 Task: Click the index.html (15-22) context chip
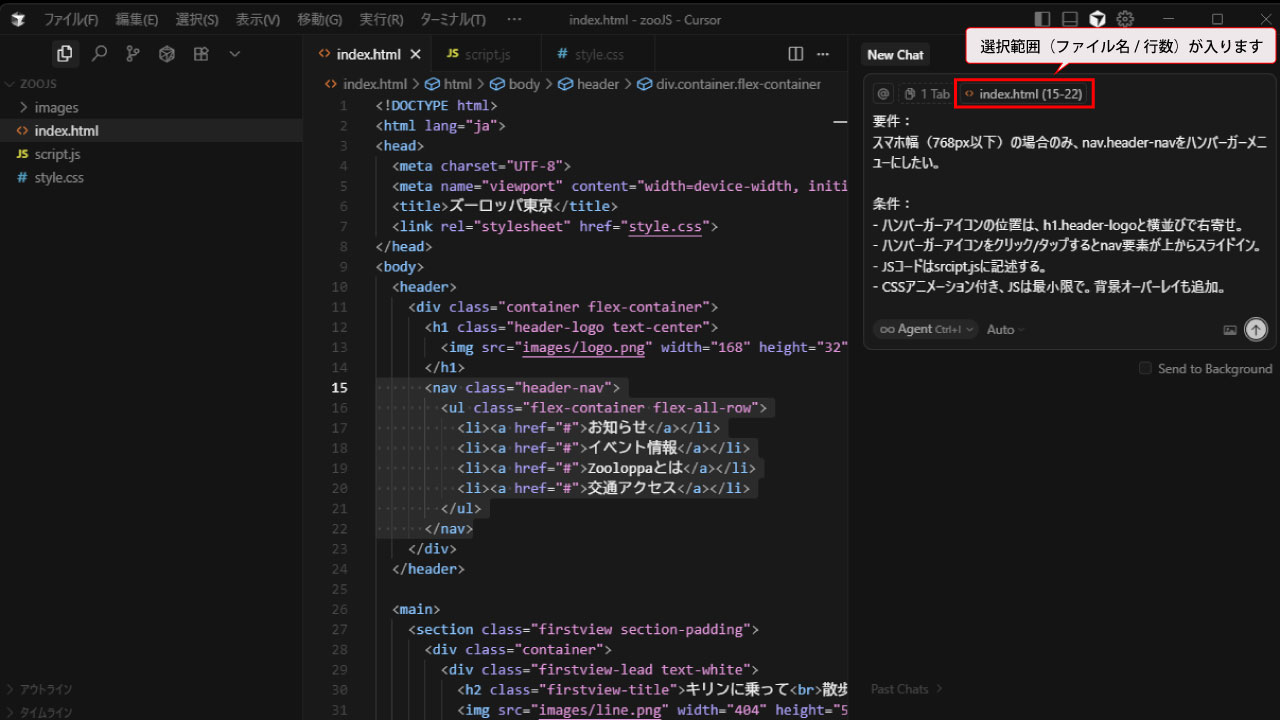1024,94
